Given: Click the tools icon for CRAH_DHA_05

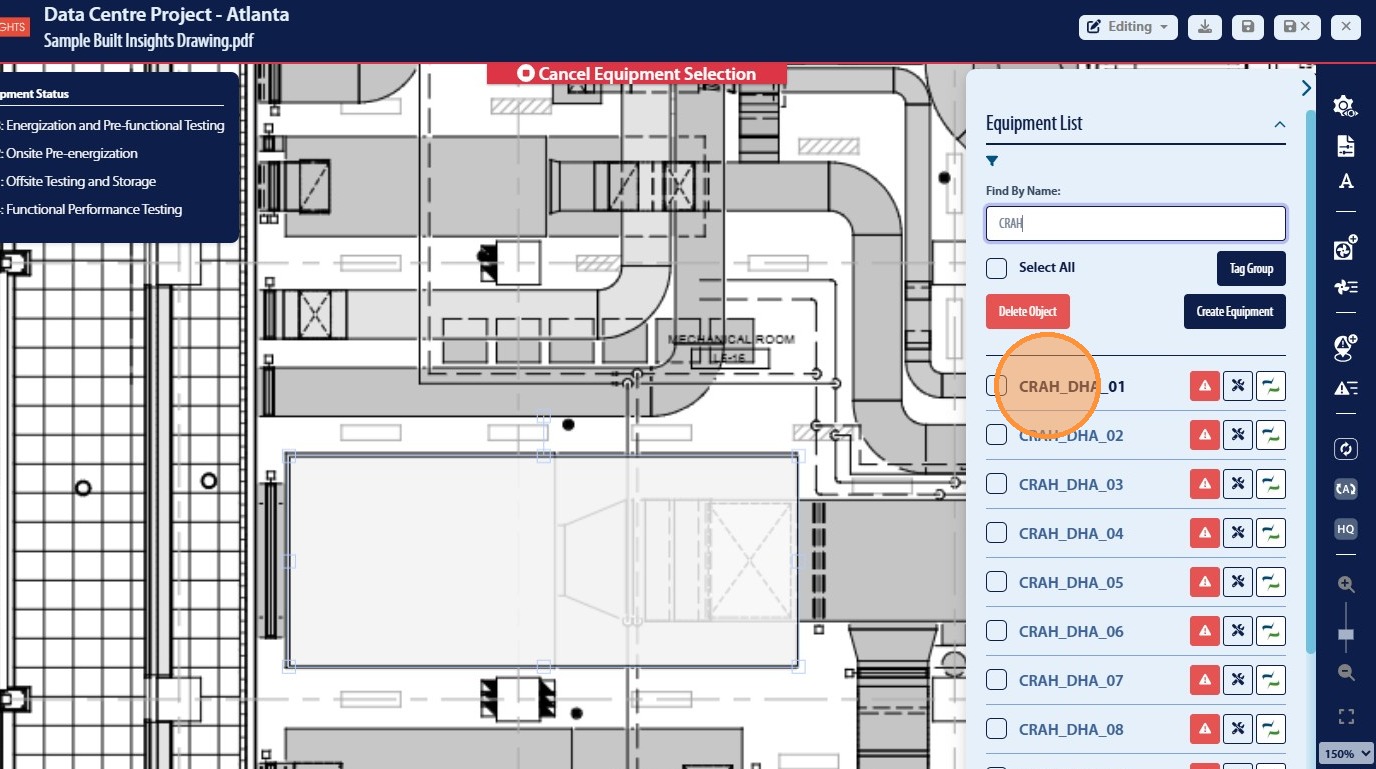Looking at the screenshot, I should (x=1238, y=582).
